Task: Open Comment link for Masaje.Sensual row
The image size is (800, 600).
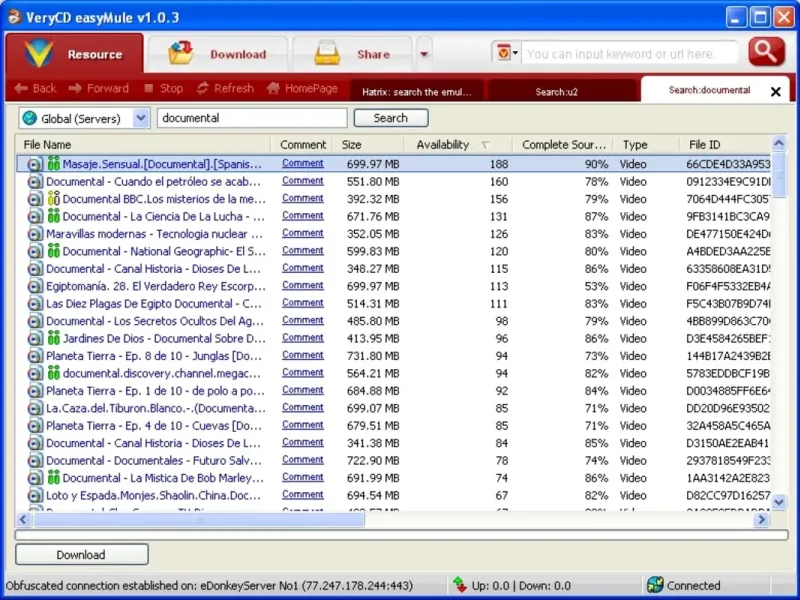Action: (303, 163)
